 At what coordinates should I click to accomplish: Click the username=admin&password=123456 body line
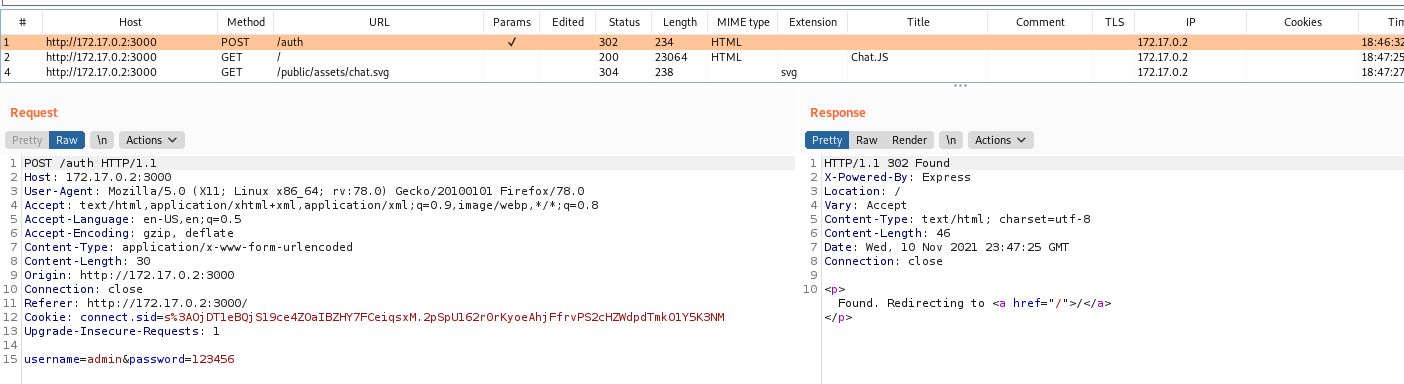pos(129,359)
